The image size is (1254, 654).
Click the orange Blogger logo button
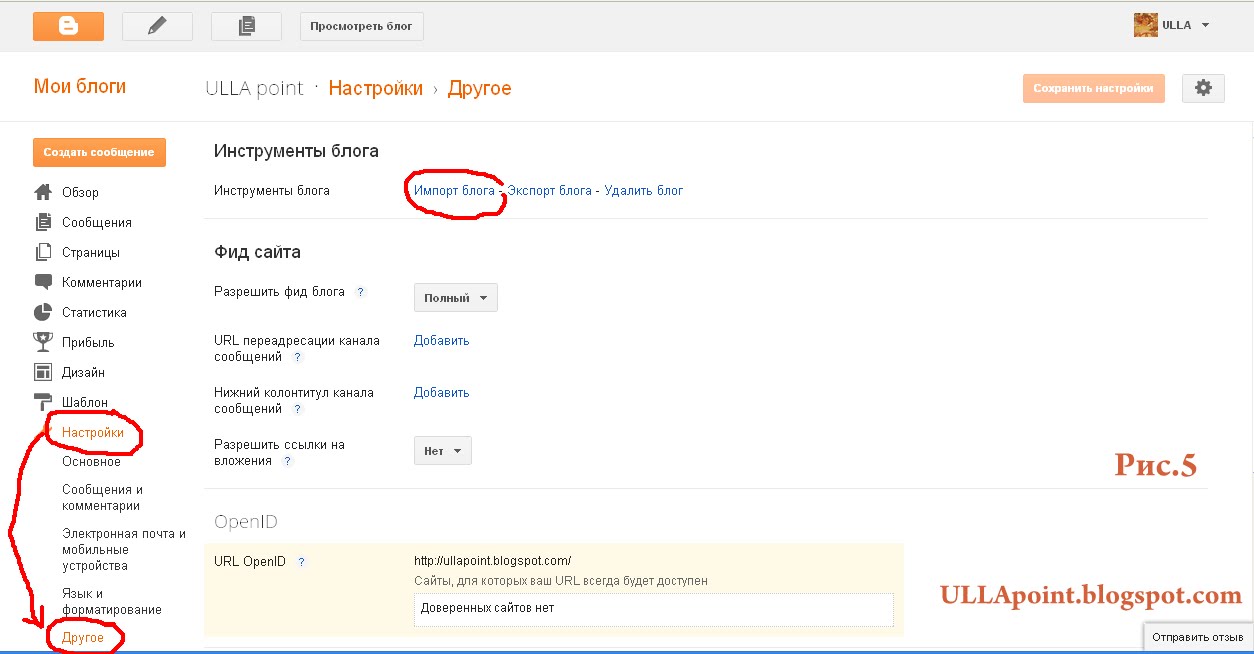(68, 26)
